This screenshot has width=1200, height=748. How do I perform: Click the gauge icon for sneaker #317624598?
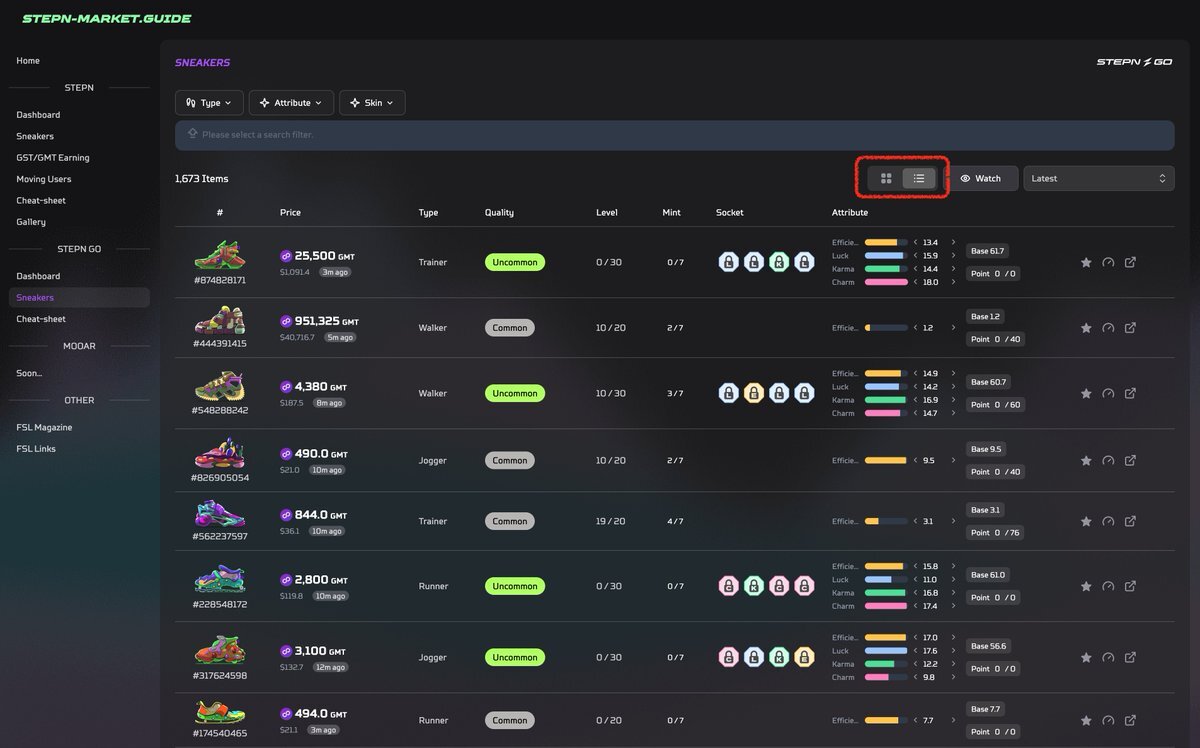[x=1108, y=657]
